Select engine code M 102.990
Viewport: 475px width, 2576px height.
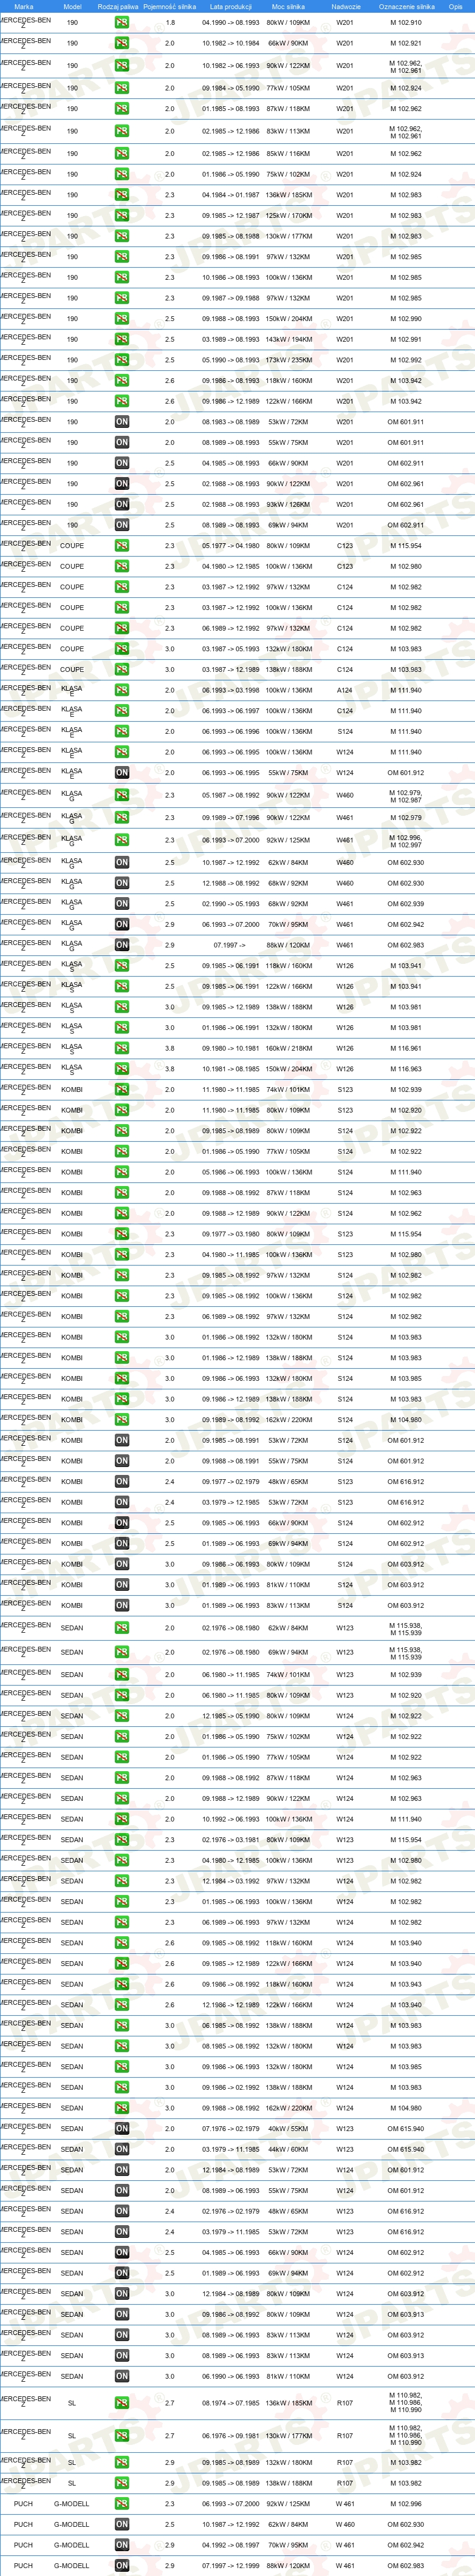point(406,319)
